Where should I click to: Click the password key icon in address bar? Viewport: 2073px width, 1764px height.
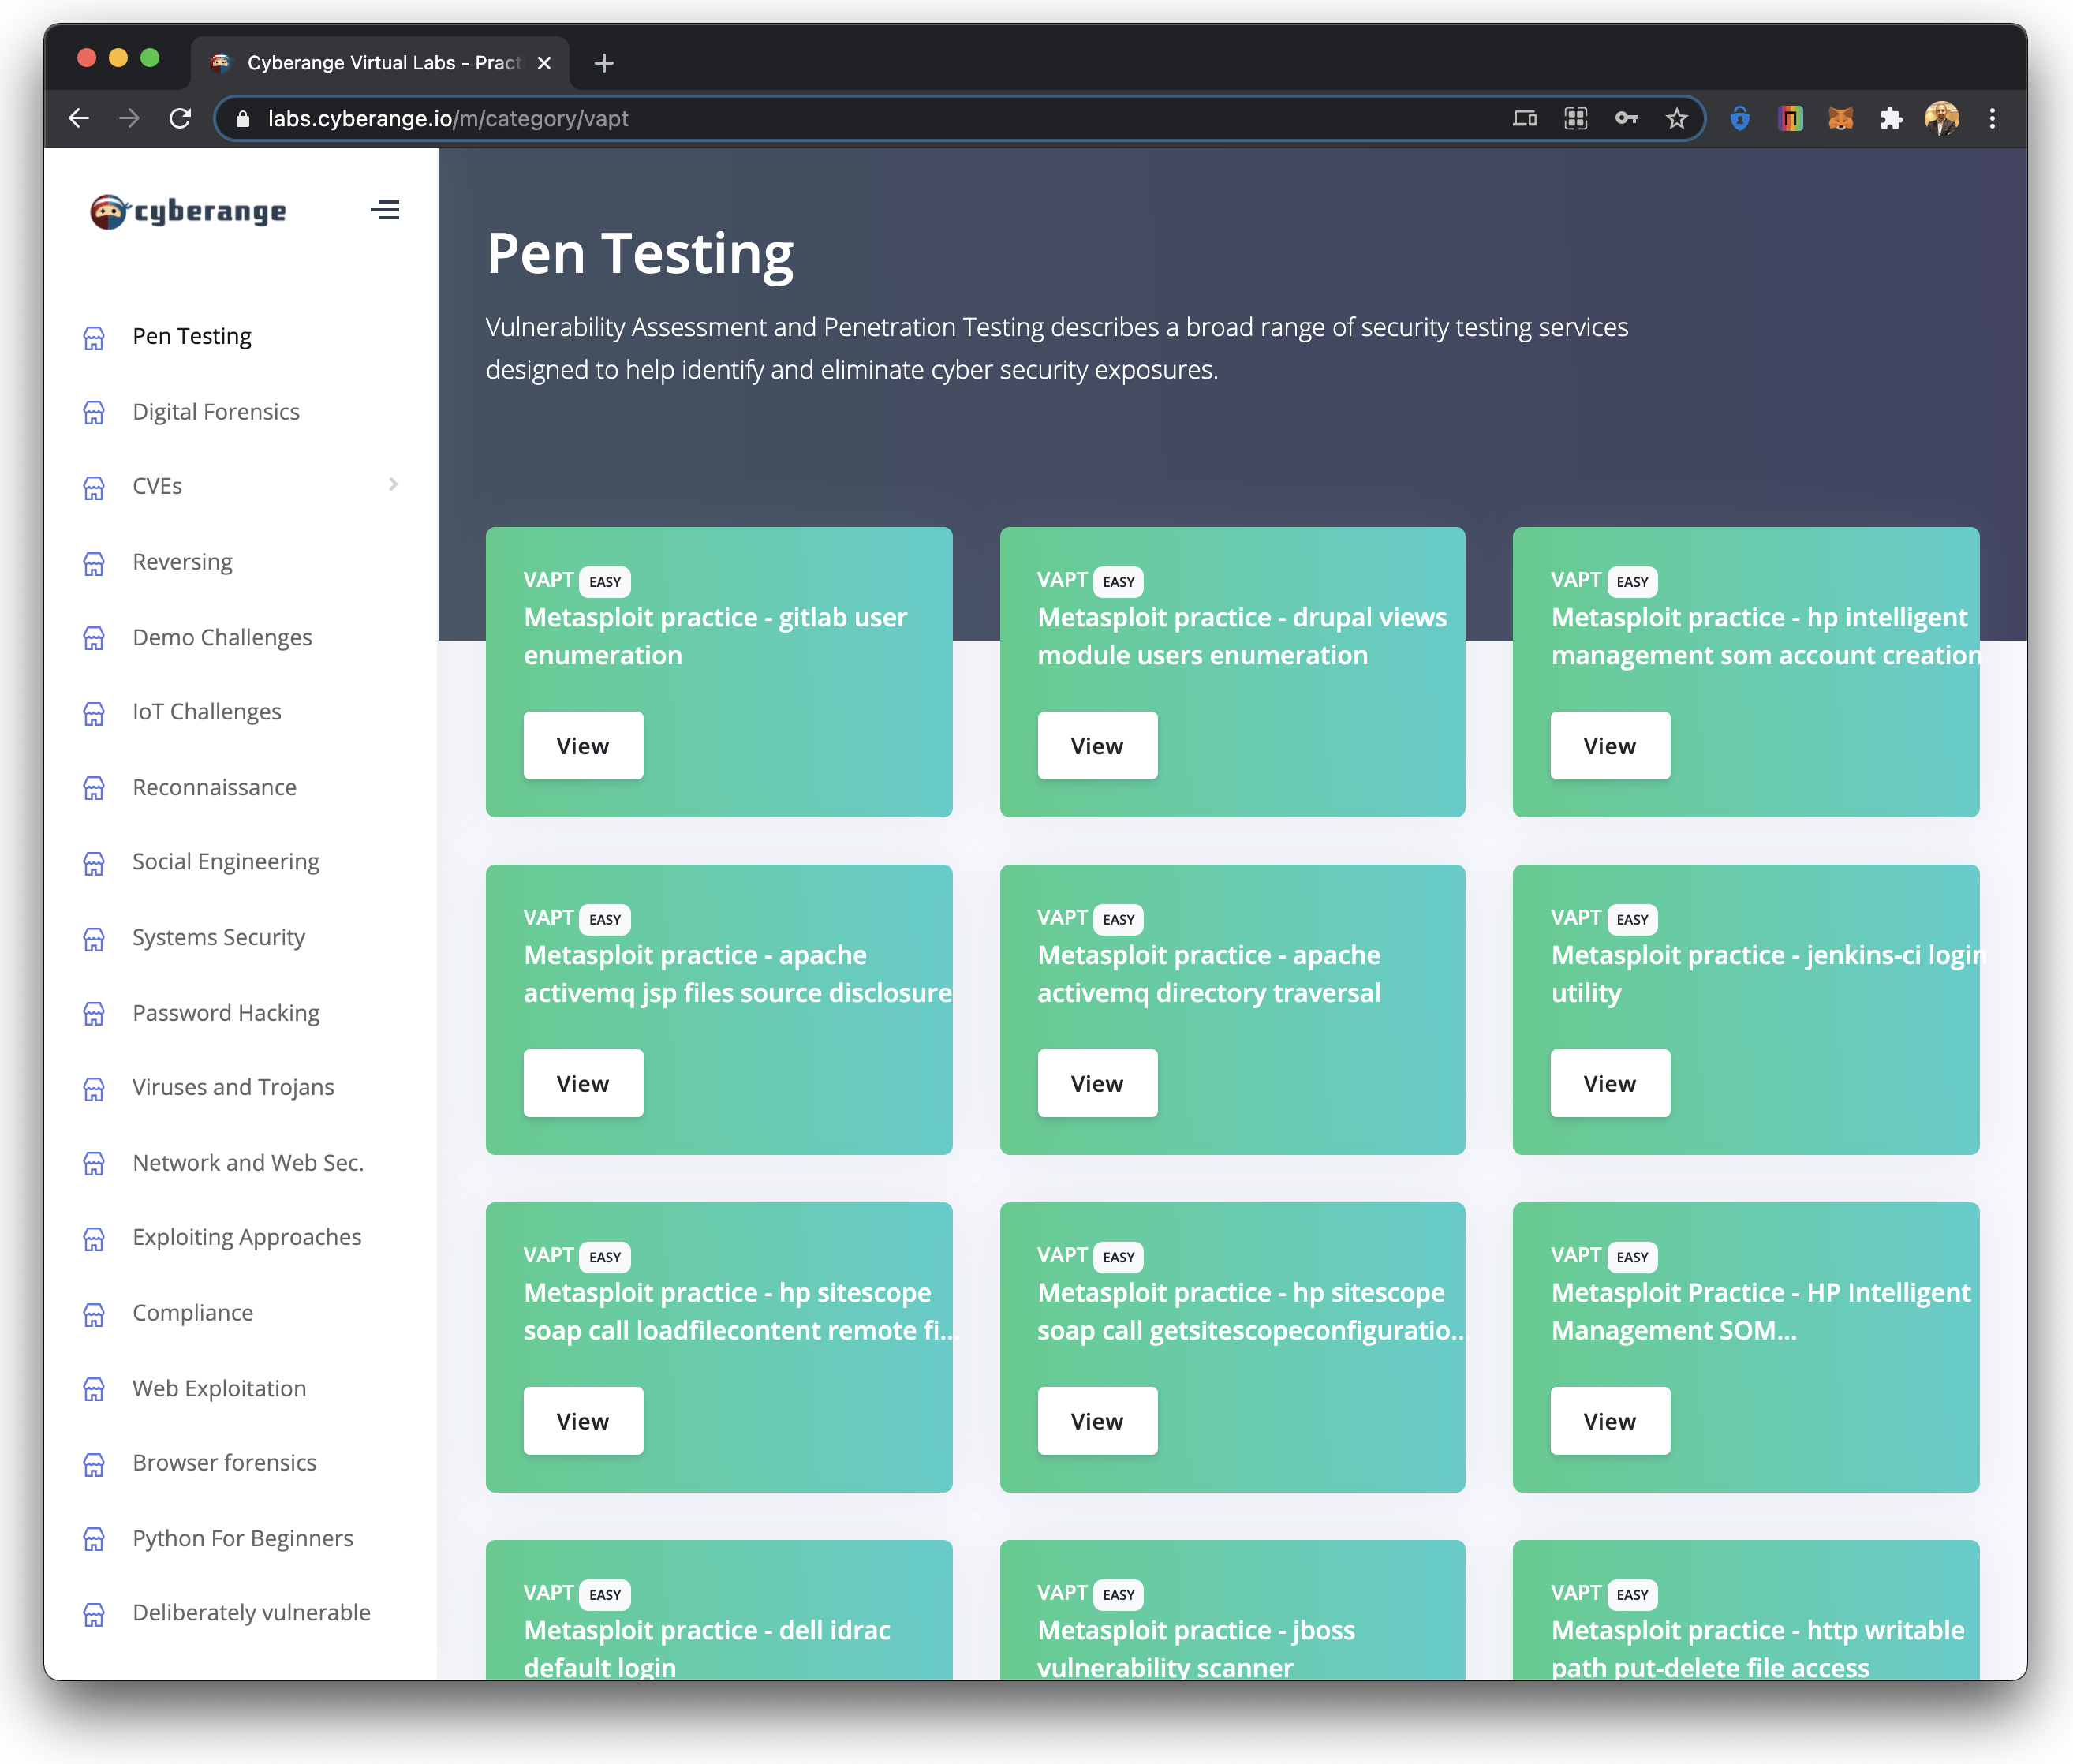click(1626, 119)
